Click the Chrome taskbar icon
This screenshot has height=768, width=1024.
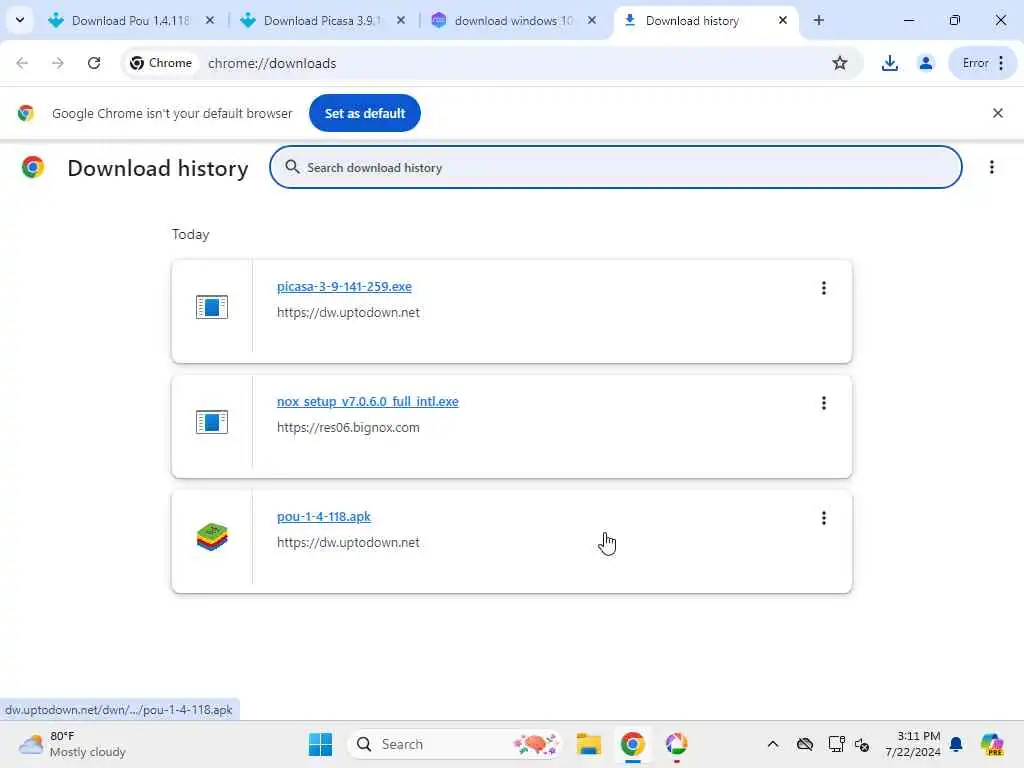632,744
